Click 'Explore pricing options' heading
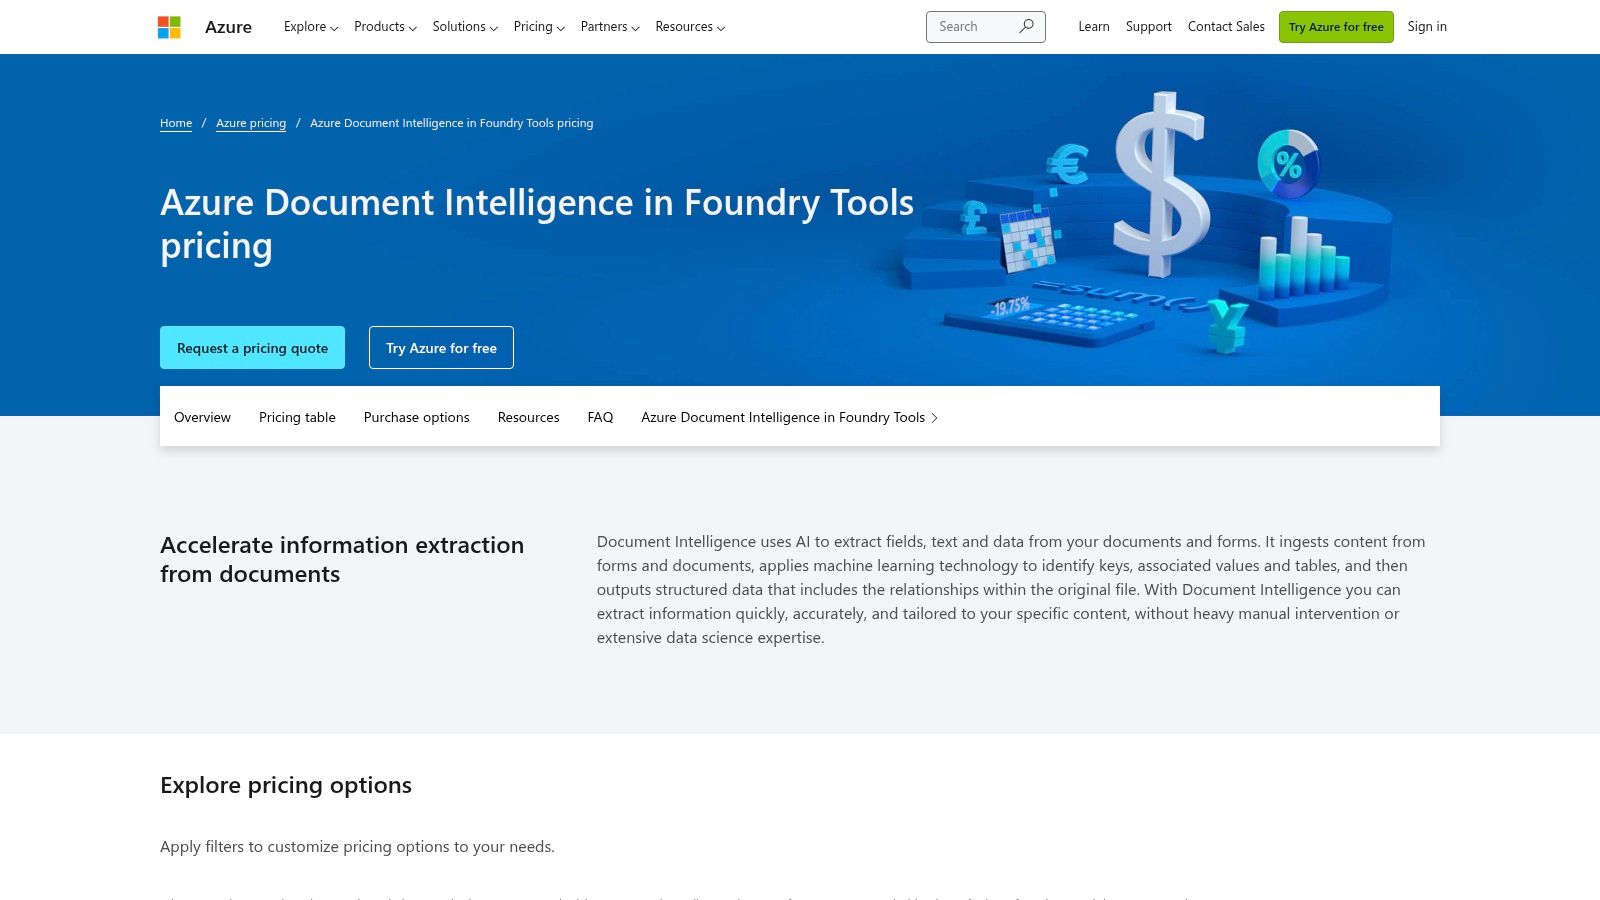 (x=286, y=785)
